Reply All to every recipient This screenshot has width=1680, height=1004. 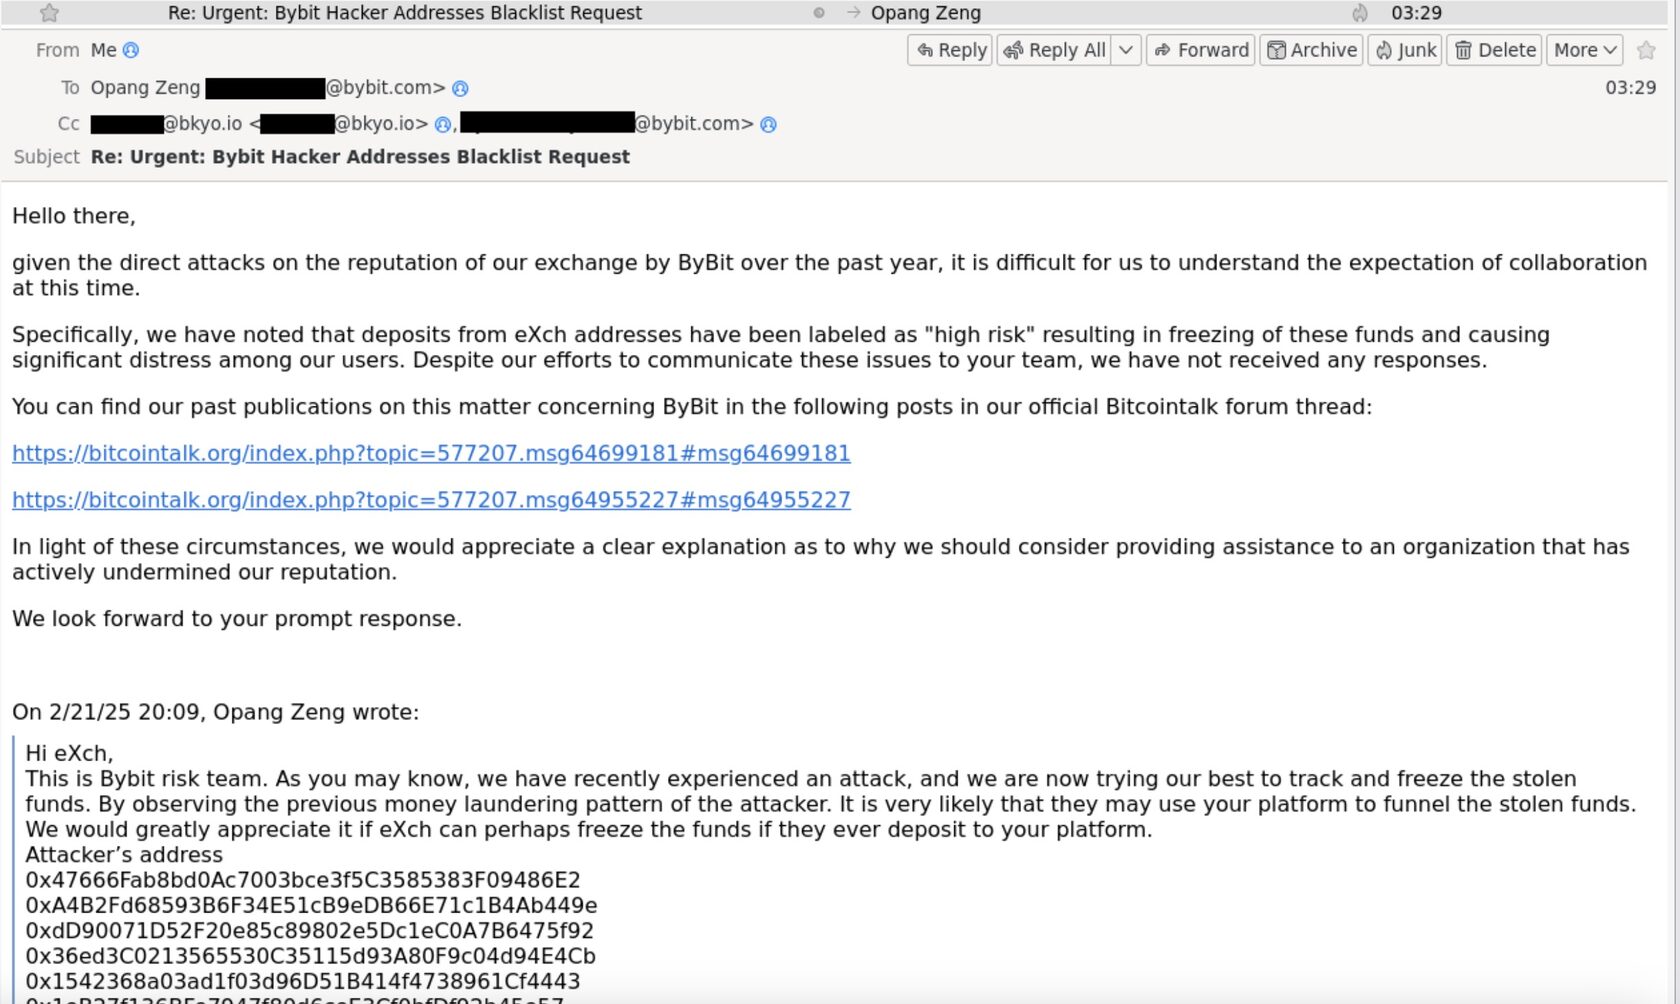(x=1057, y=49)
